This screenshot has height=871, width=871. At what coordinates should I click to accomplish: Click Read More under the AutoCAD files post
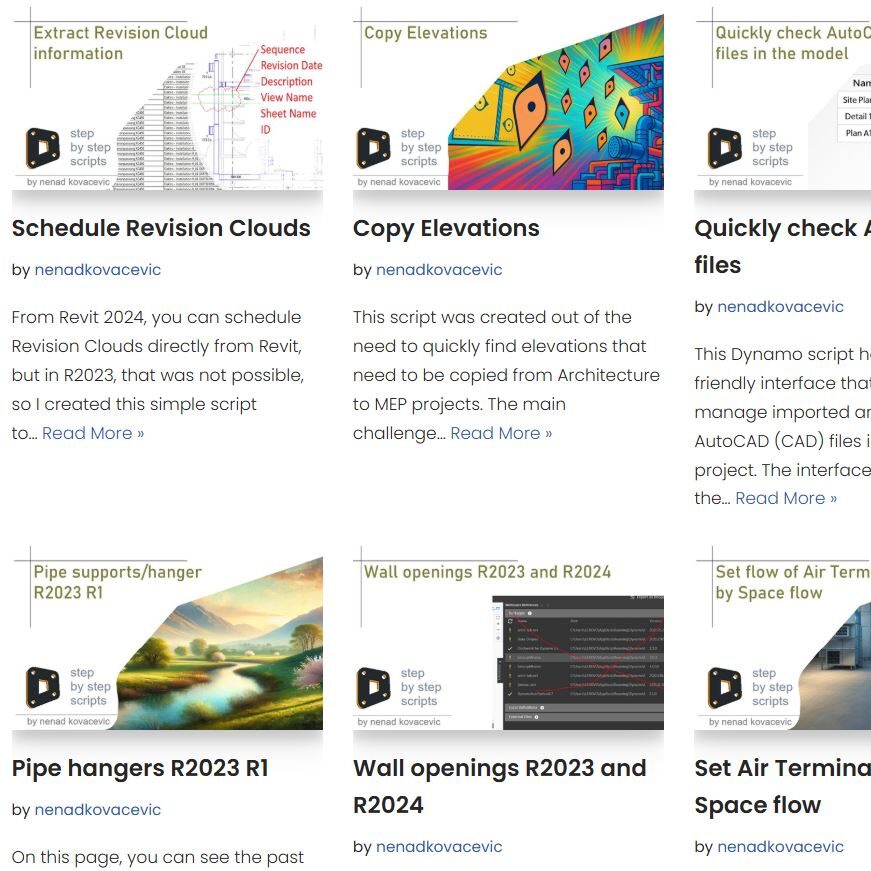coord(786,498)
